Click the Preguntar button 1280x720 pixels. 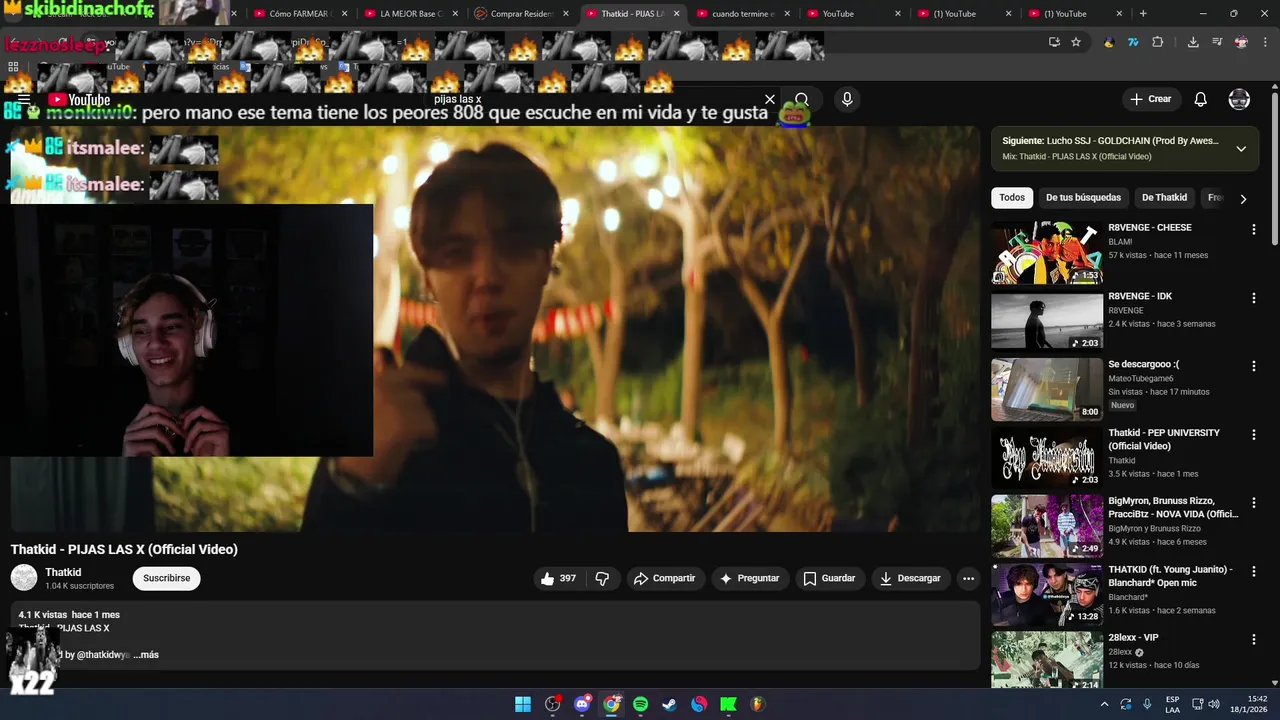pyautogui.click(x=749, y=578)
